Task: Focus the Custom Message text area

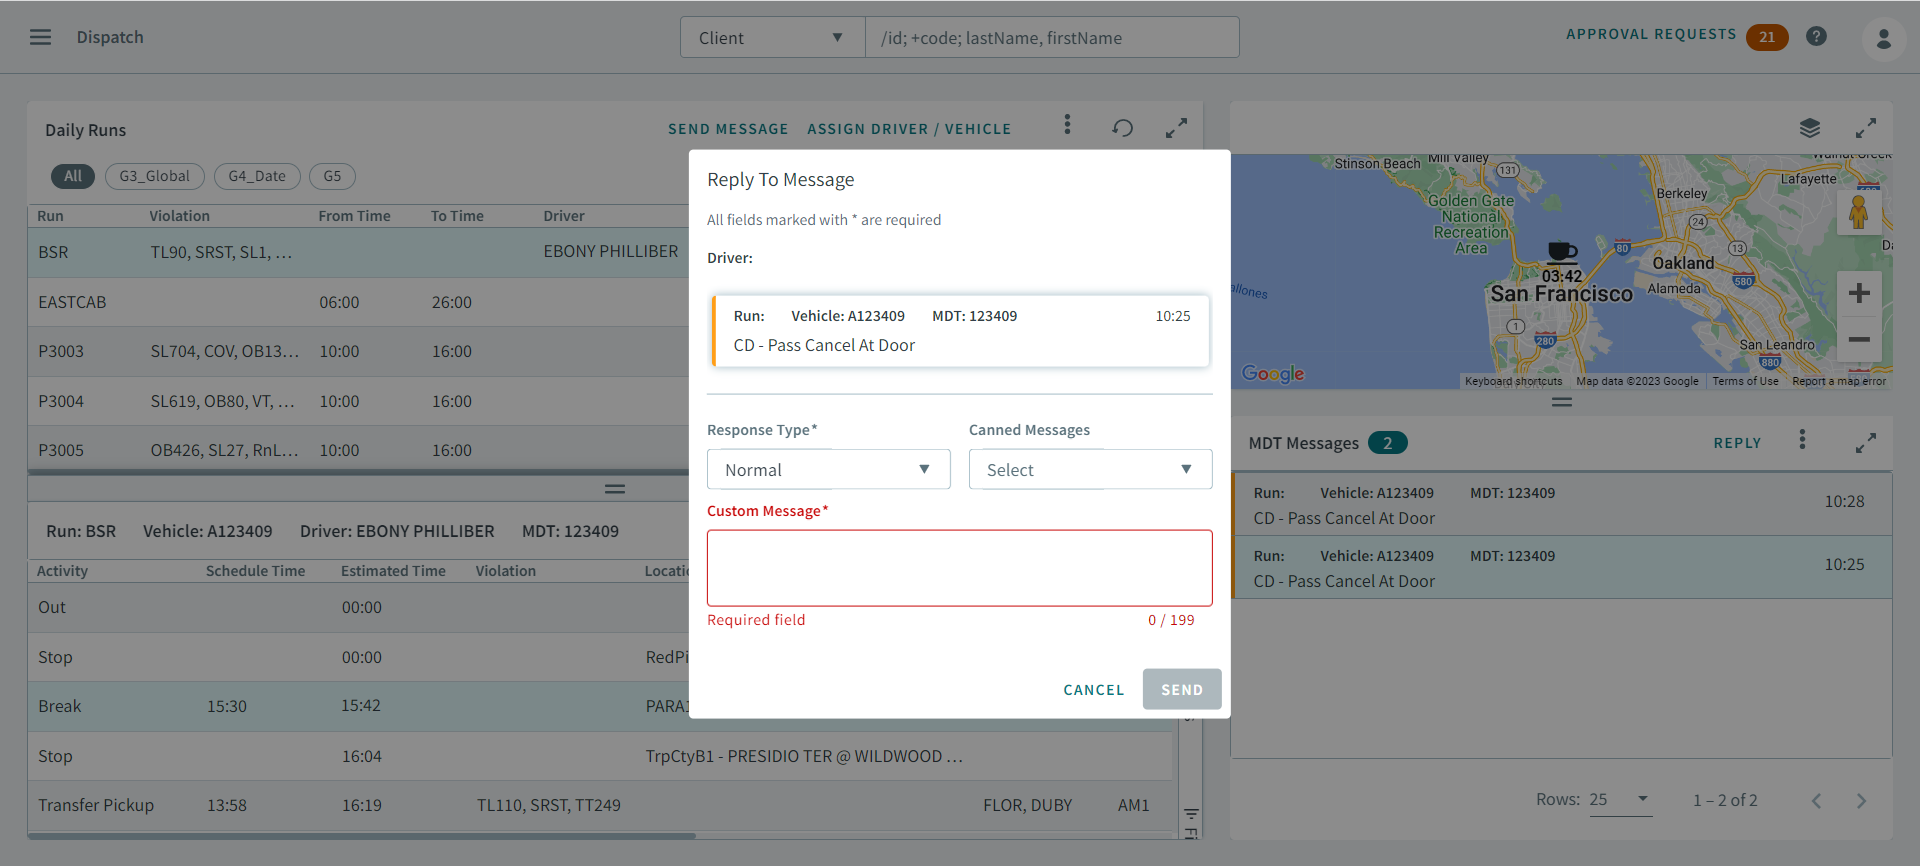Action: click(x=959, y=568)
